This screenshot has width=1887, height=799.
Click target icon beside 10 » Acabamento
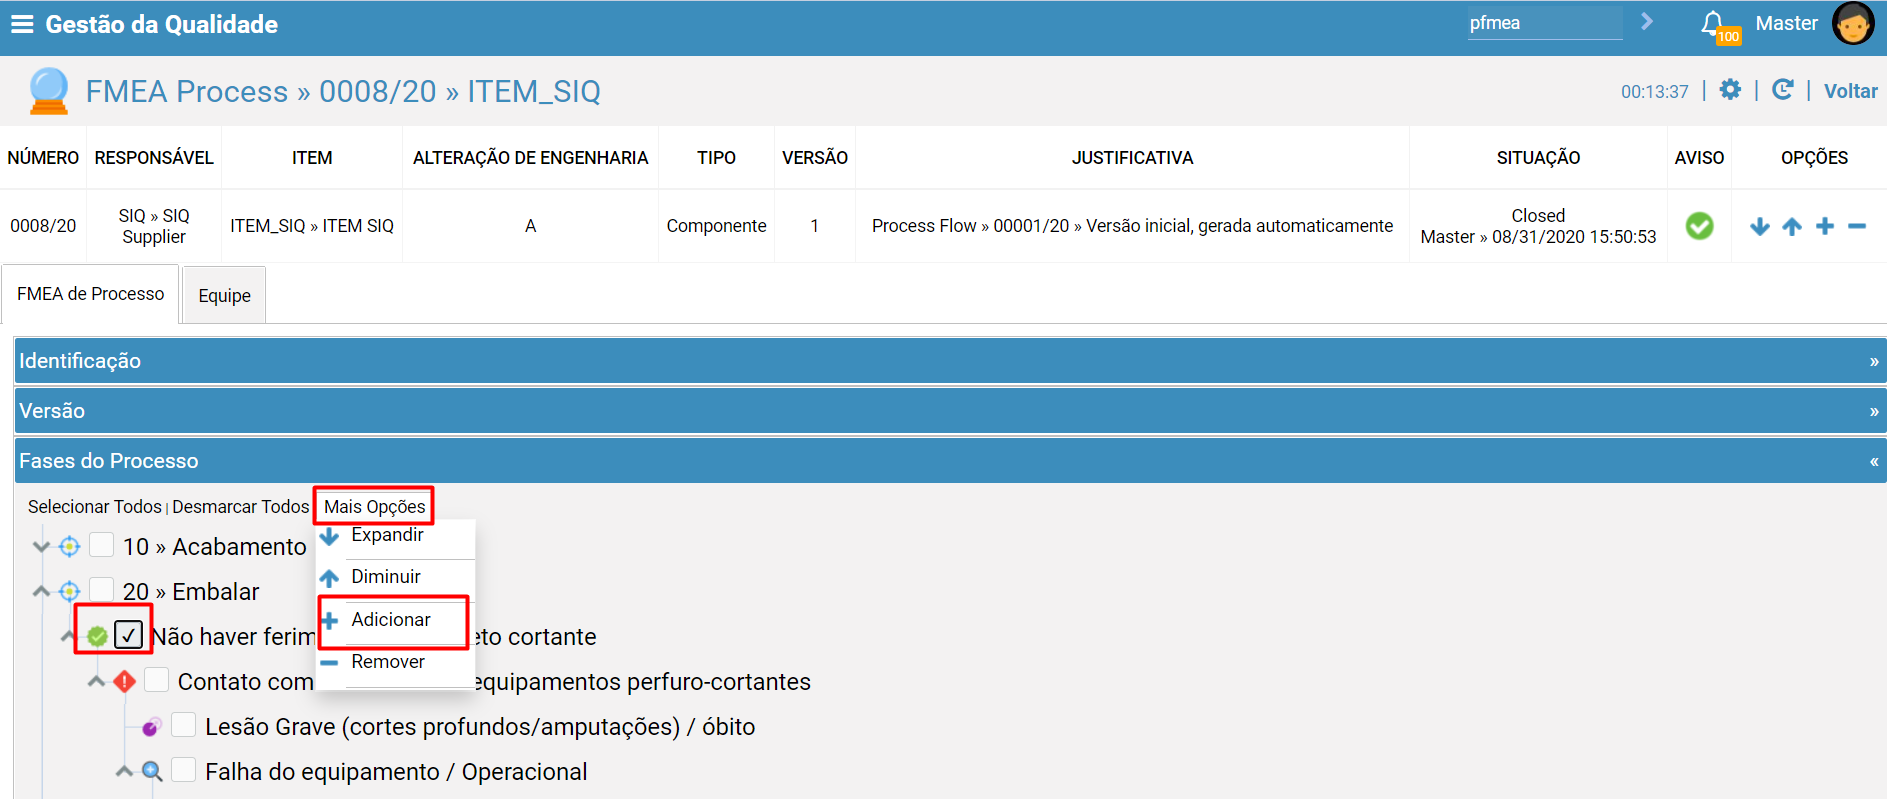pos(69,547)
